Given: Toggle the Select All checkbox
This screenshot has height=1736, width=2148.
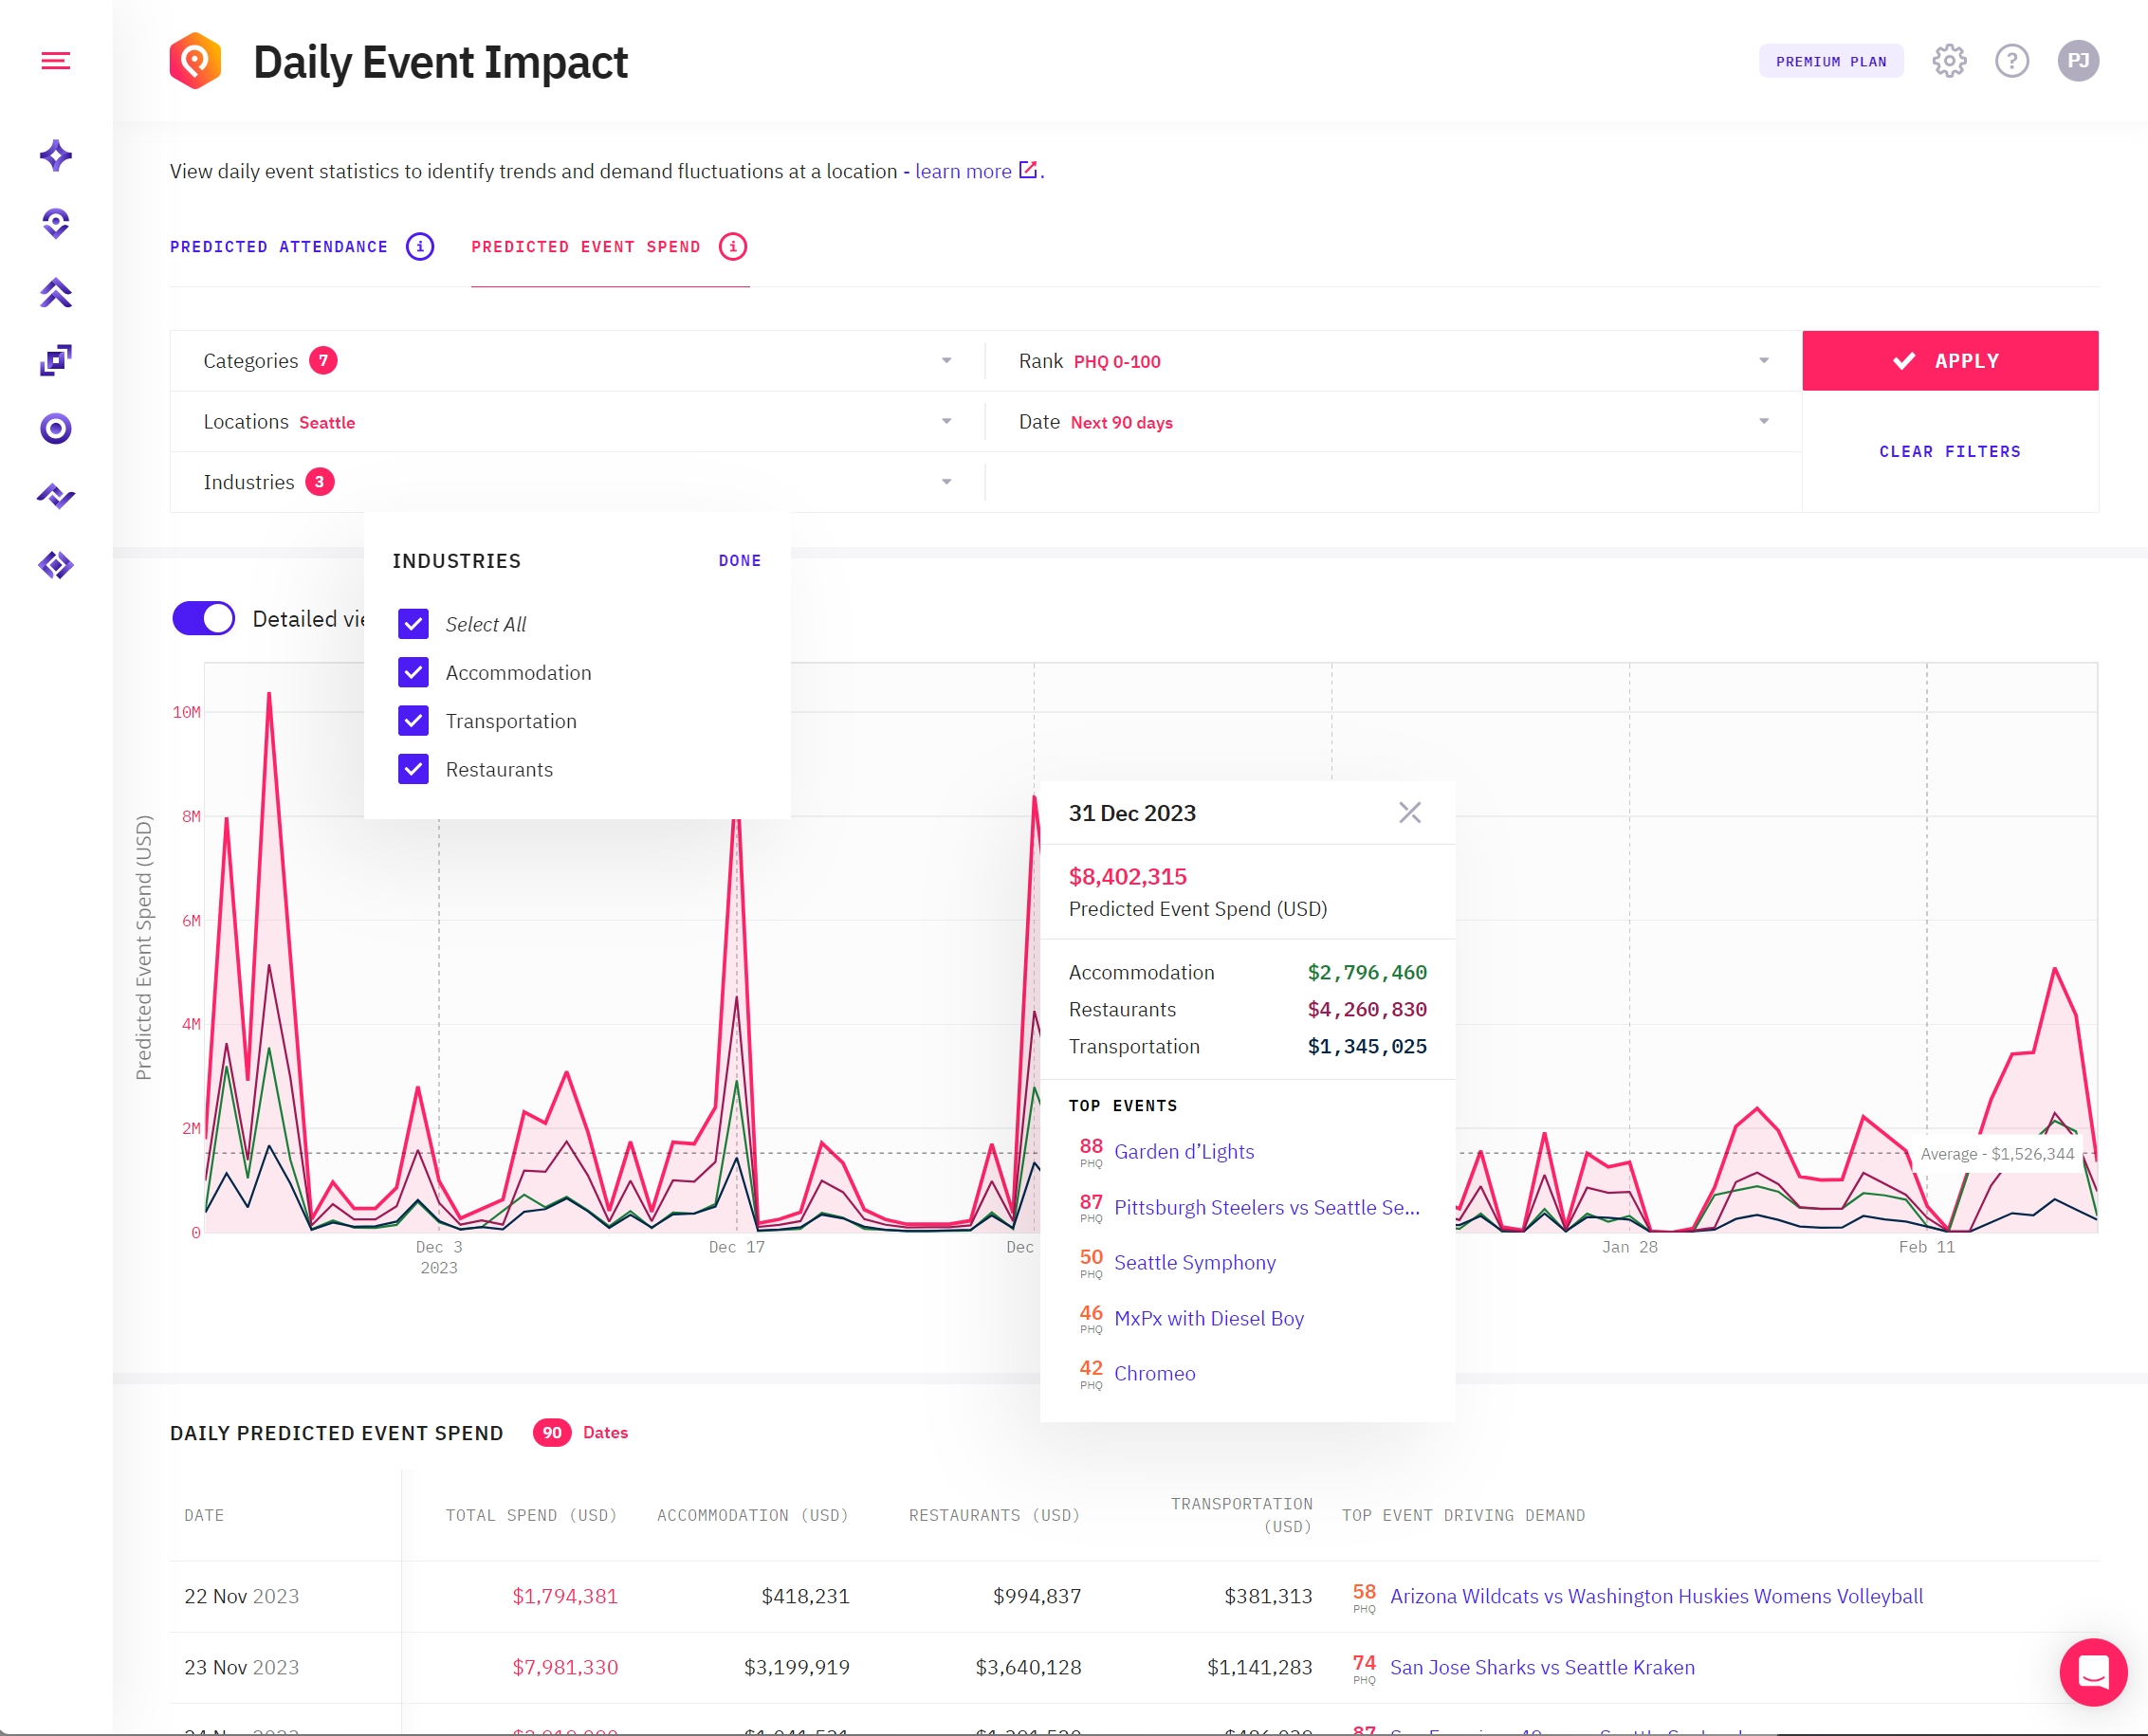Looking at the screenshot, I should [413, 624].
